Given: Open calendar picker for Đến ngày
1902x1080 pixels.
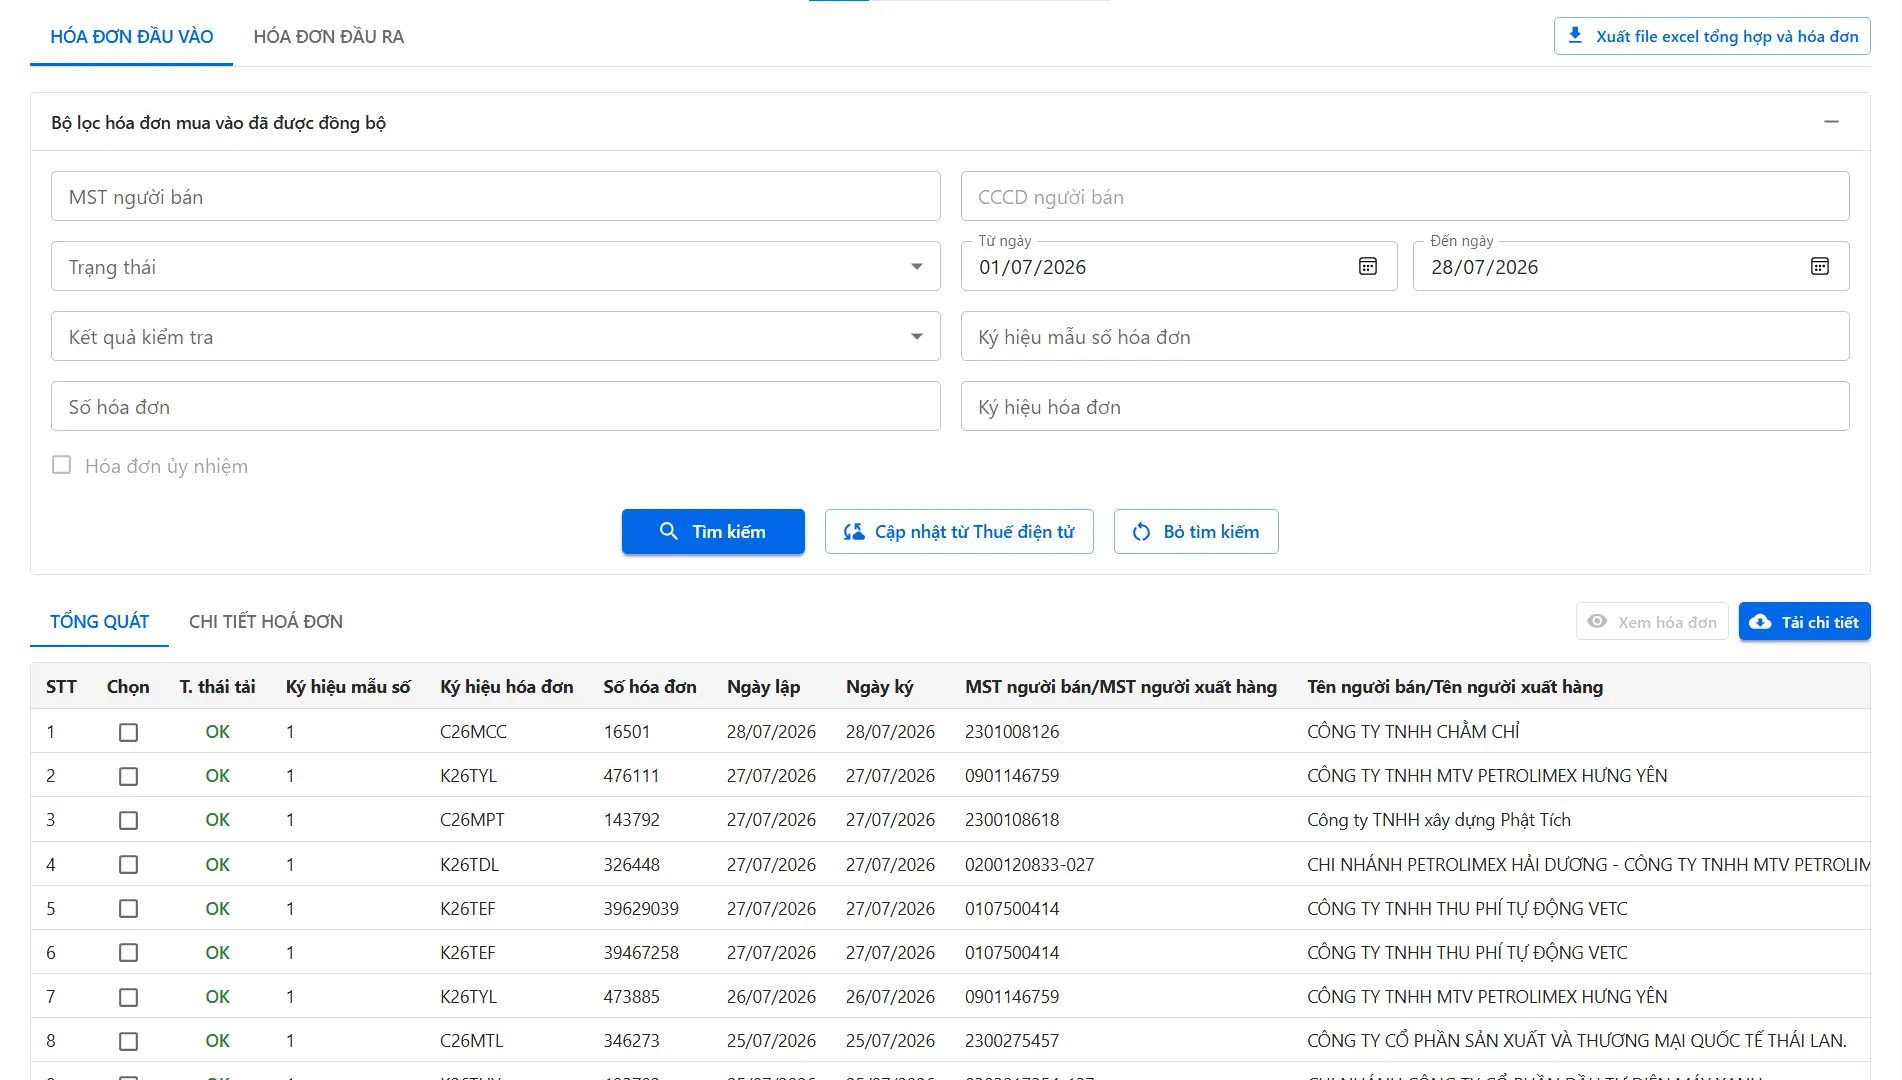Looking at the screenshot, I should [1820, 266].
